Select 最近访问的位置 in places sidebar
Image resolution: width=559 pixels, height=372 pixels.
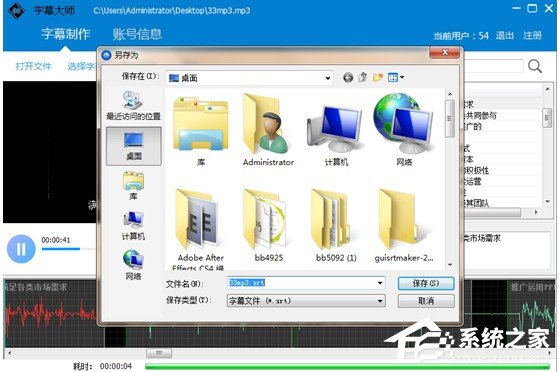pos(133,106)
